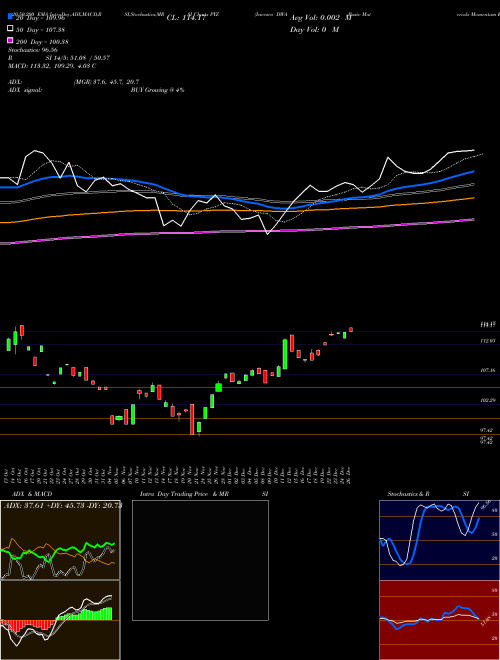Click the white 50 Day legend swatch
500x660 pixels.
pos(11,29)
